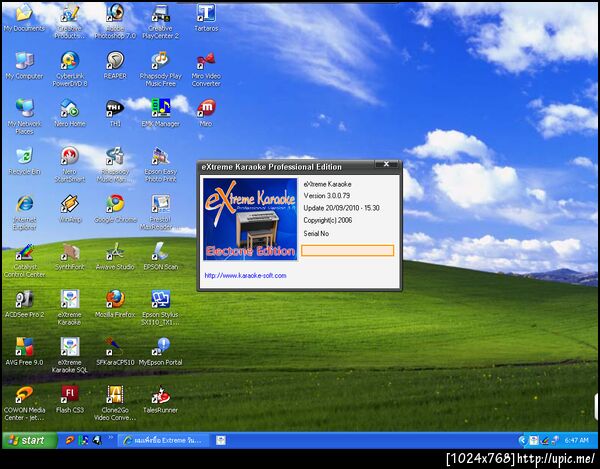The height and width of the screenshot is (469, 600).
Task: Open Flash CS3 shortcut
Action: 70,400
